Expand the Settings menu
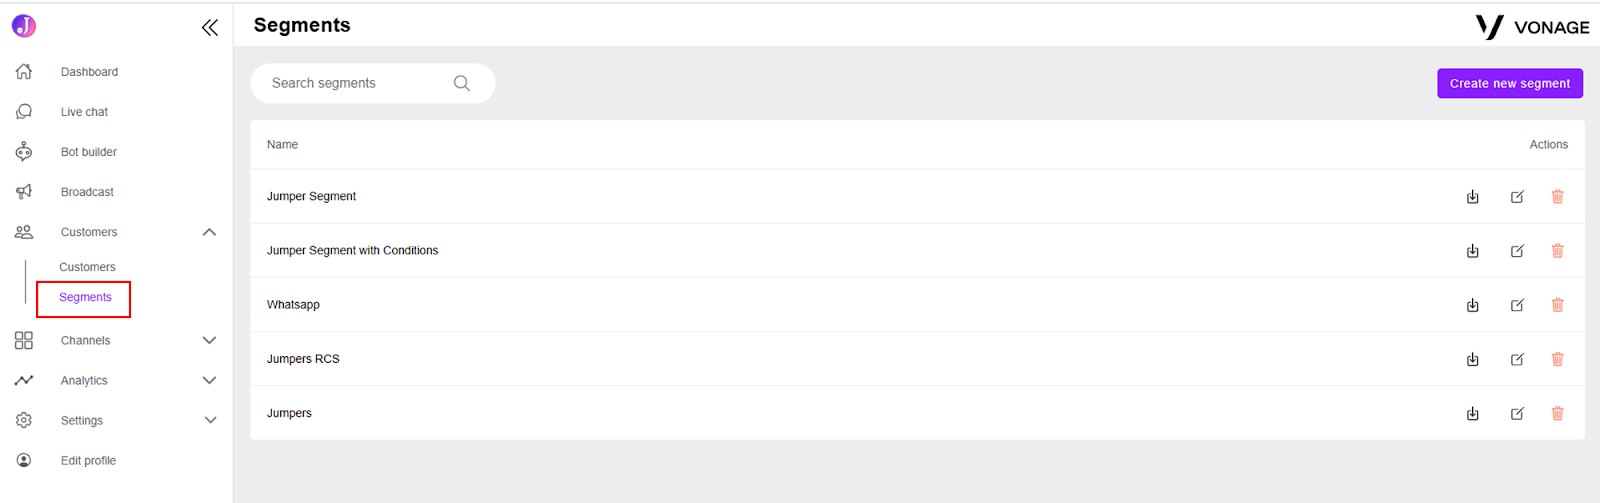 point(209,420)
